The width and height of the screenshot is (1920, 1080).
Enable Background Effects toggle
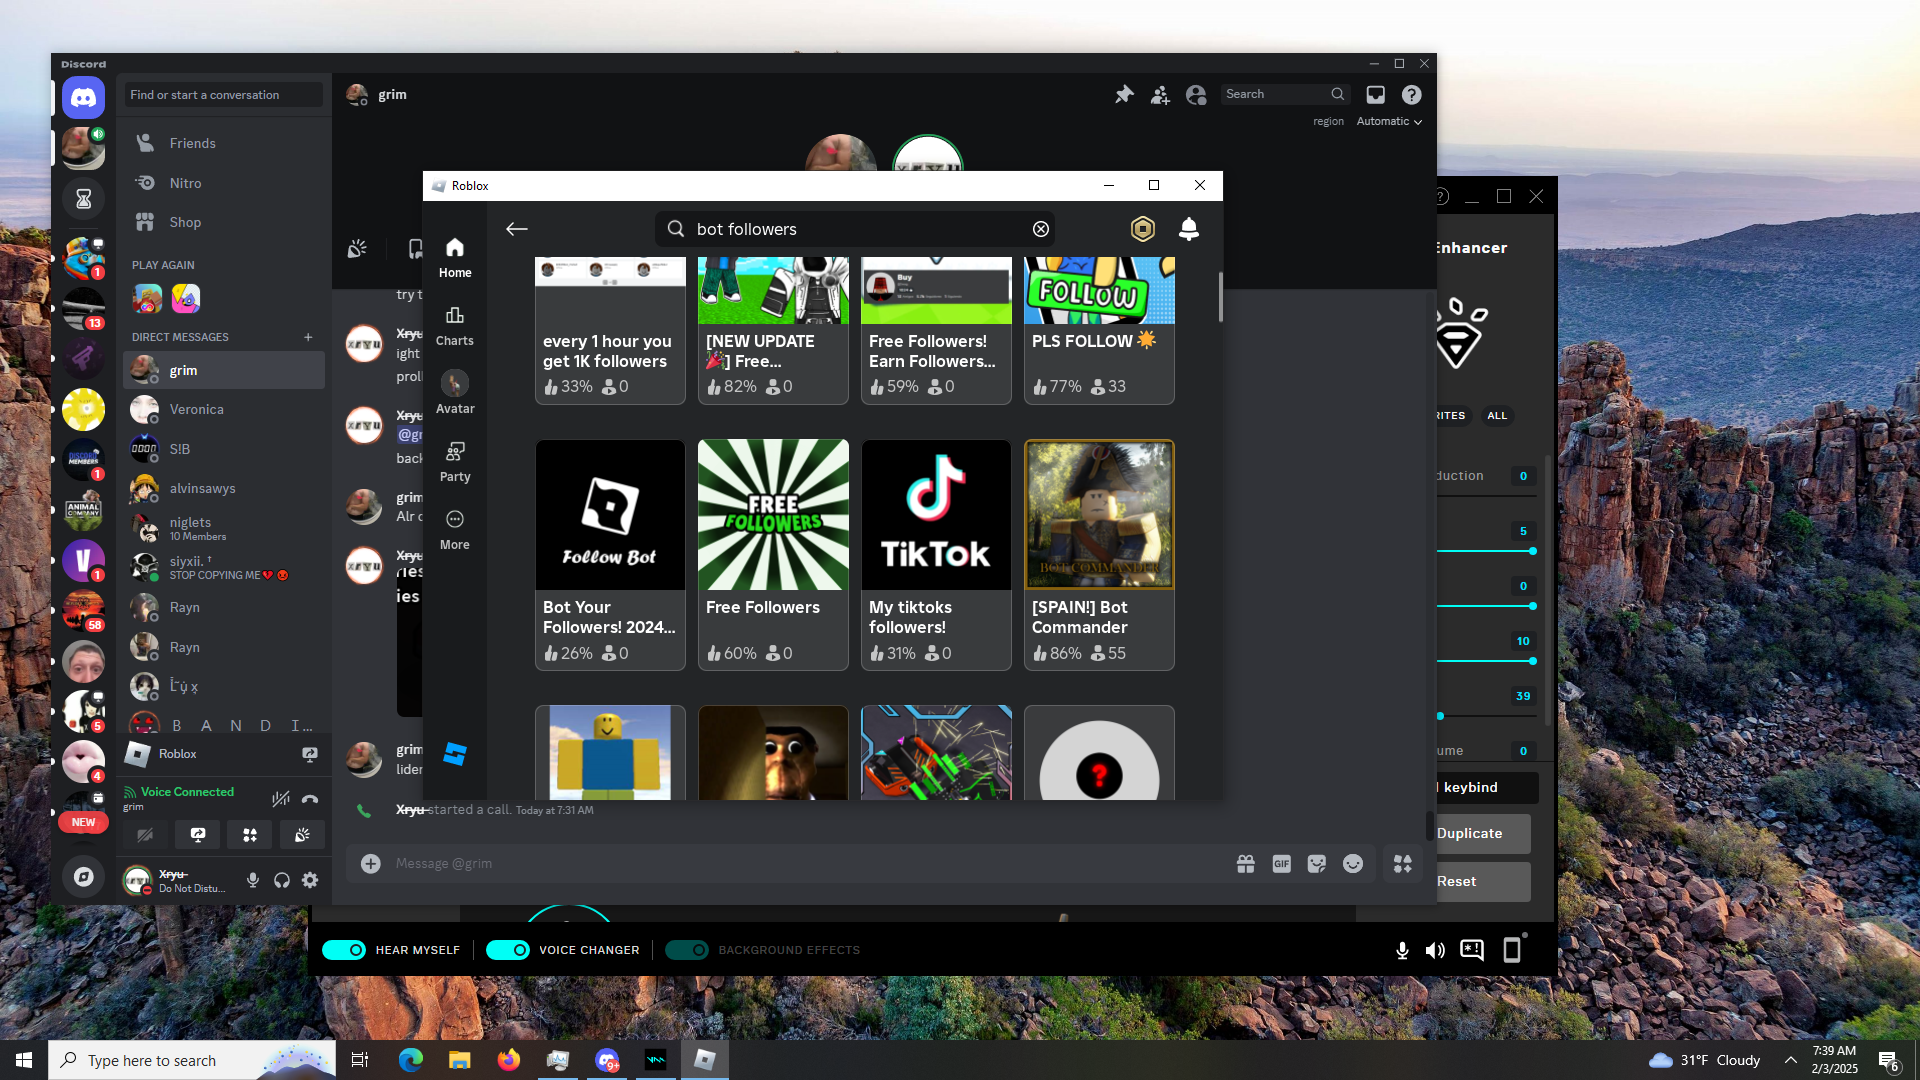tap(687, 950)
